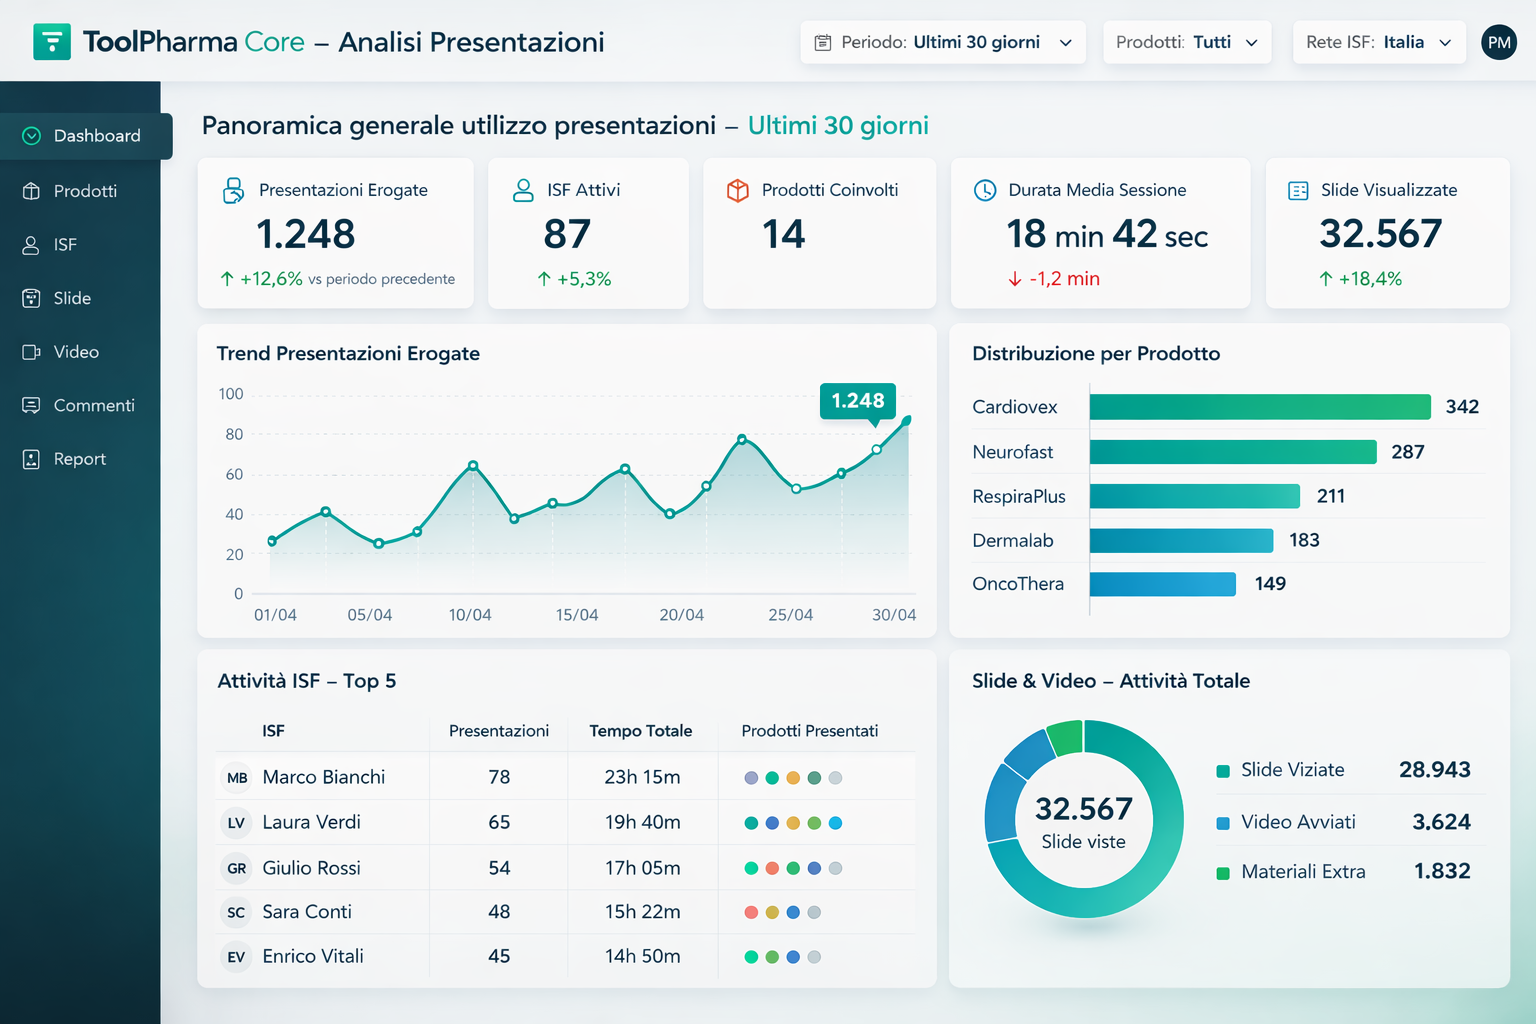Click the clock icon for Durata Media Sessione
The height and width of the screenshot is (1024, 1536).
point(985,190)
